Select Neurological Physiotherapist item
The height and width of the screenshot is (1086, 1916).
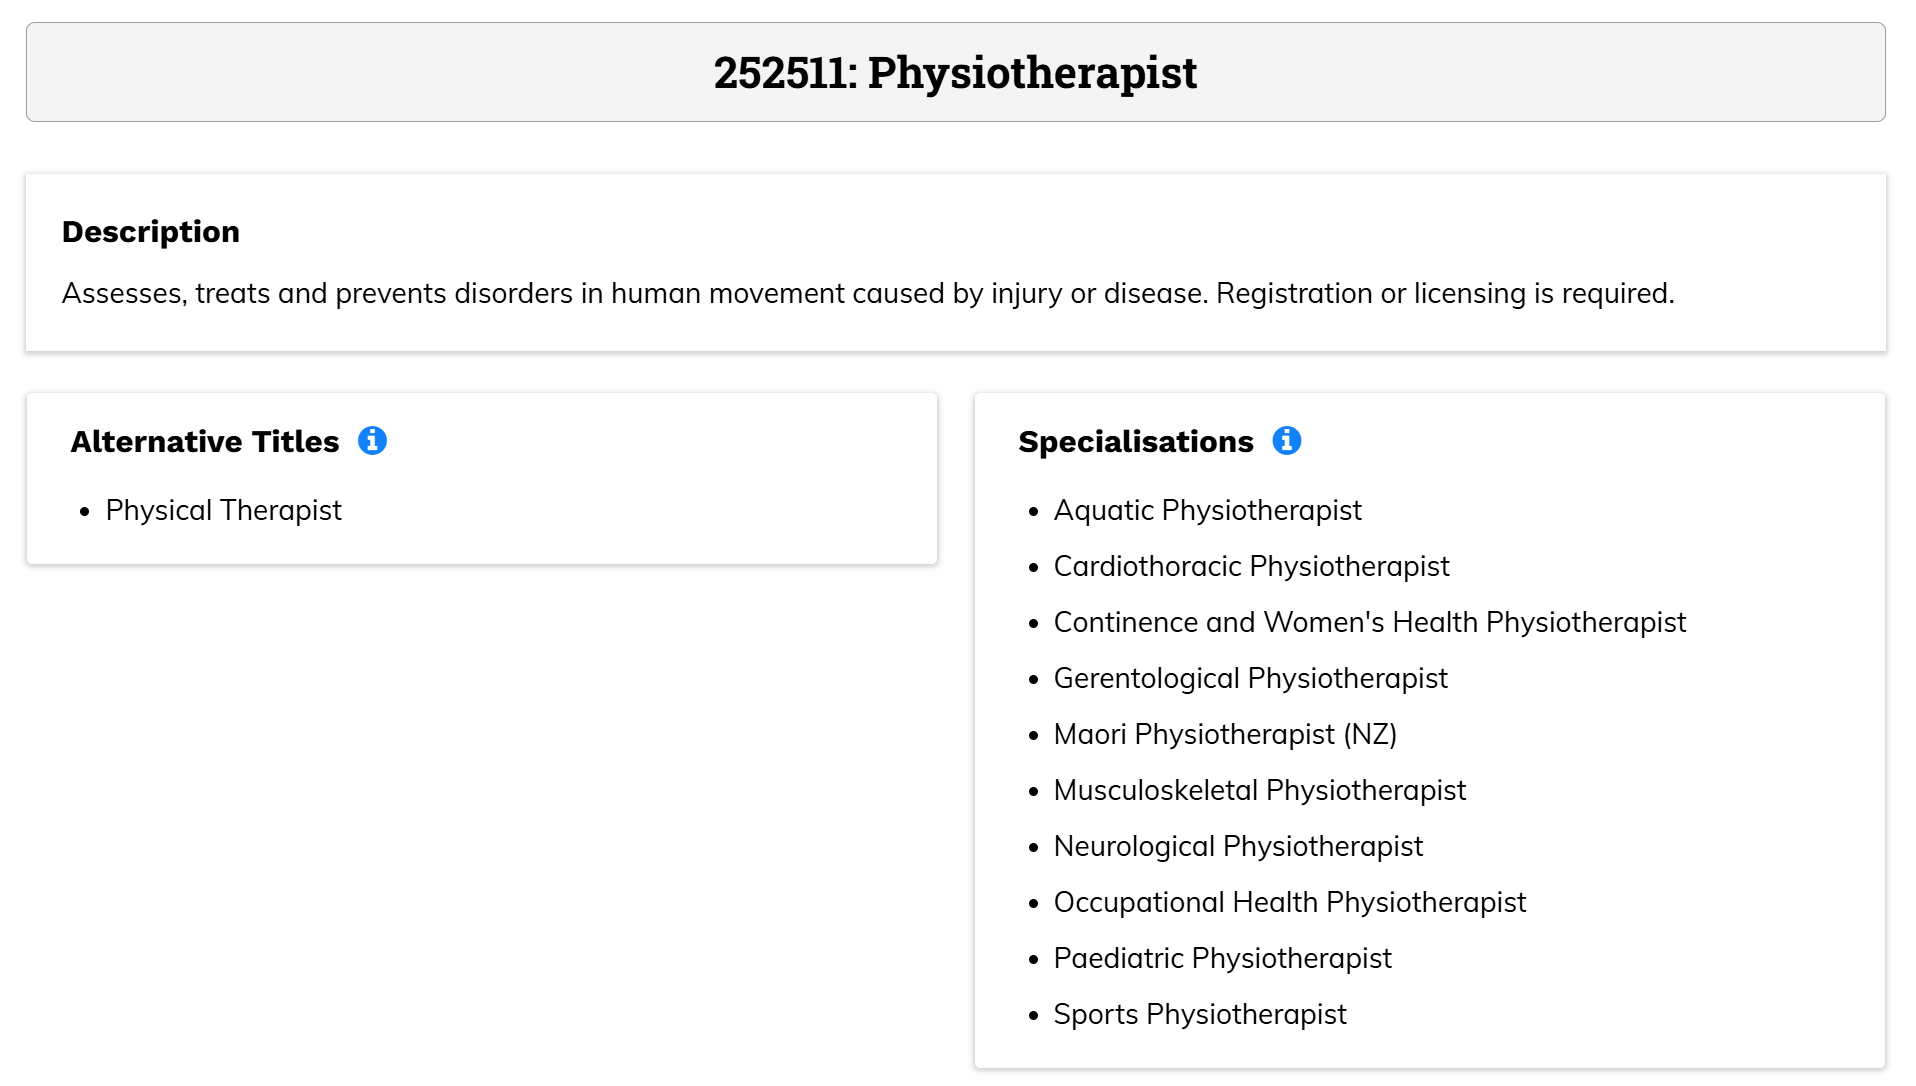[1238, 847]
